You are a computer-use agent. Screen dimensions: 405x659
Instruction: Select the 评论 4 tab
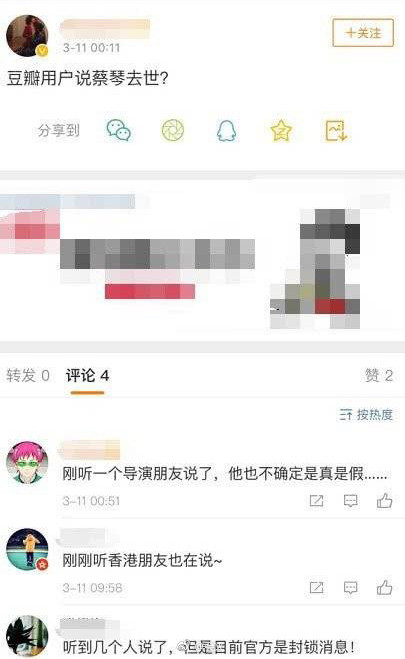point(87,375)
